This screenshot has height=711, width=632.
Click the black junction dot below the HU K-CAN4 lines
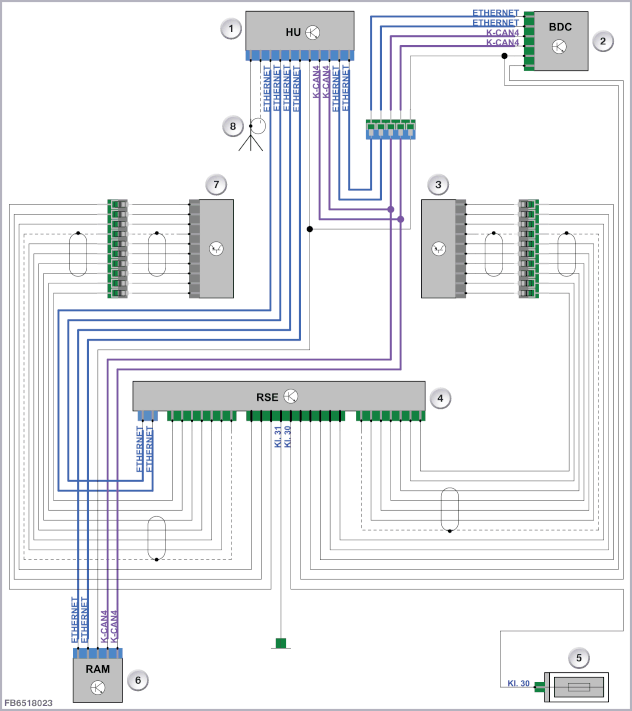point(310,229)
